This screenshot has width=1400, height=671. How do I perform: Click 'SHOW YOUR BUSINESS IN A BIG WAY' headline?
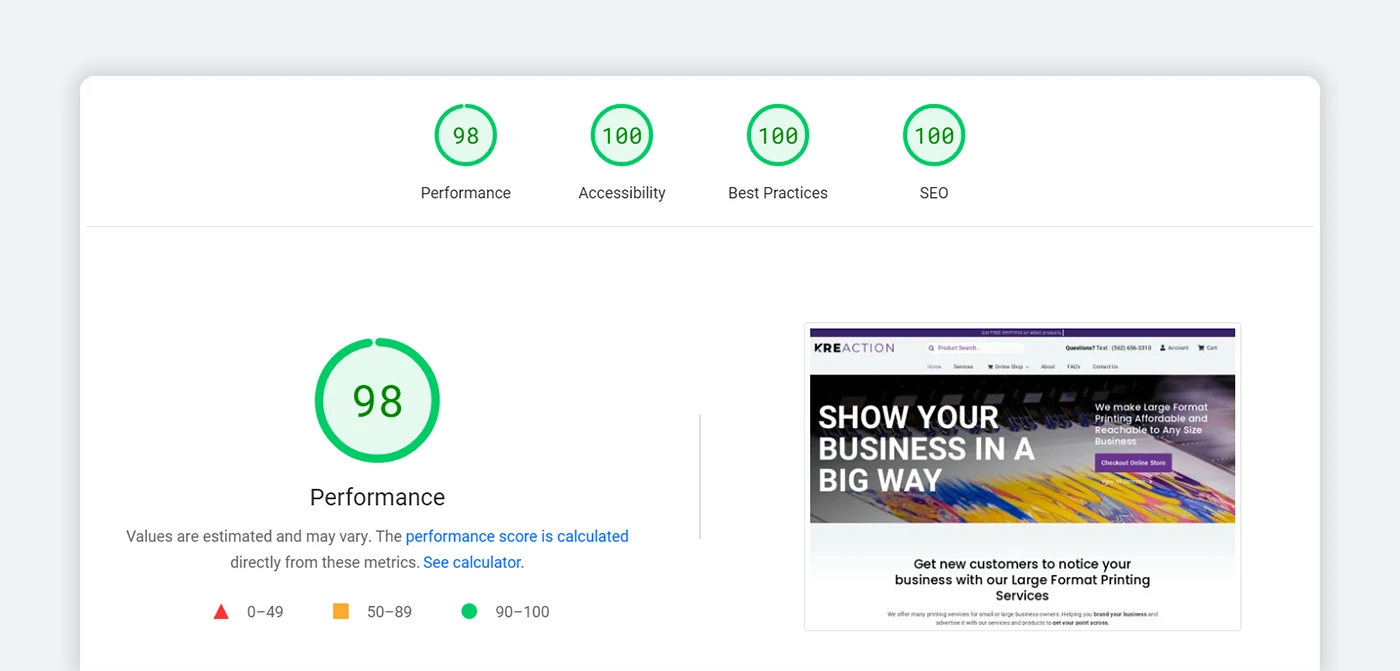pyautogui.click(x=926, y=448)
